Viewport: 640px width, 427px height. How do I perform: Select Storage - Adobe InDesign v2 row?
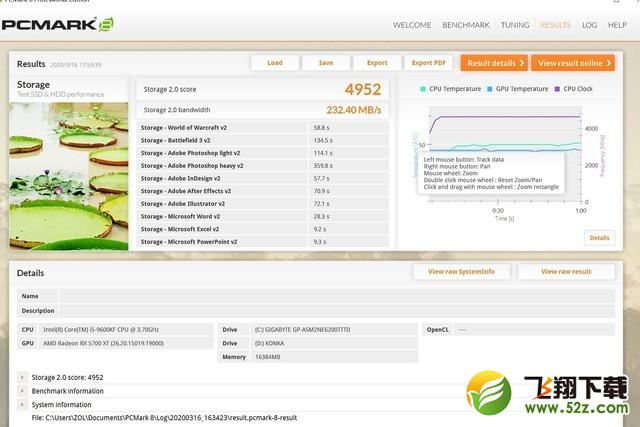(x=263, y=178)
